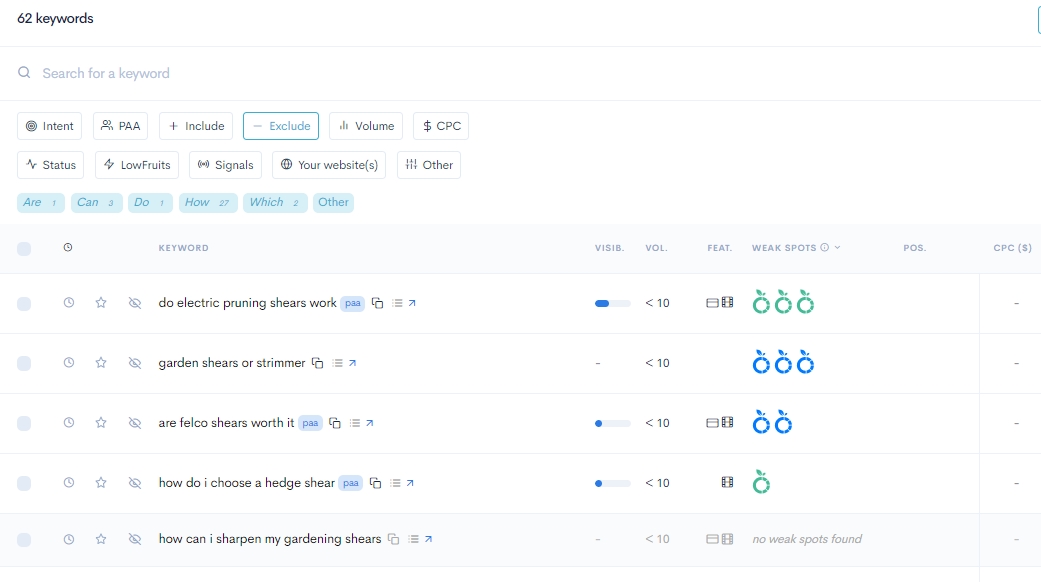Star the keyword 'garden shears or strimmer'

coord(101,362)
